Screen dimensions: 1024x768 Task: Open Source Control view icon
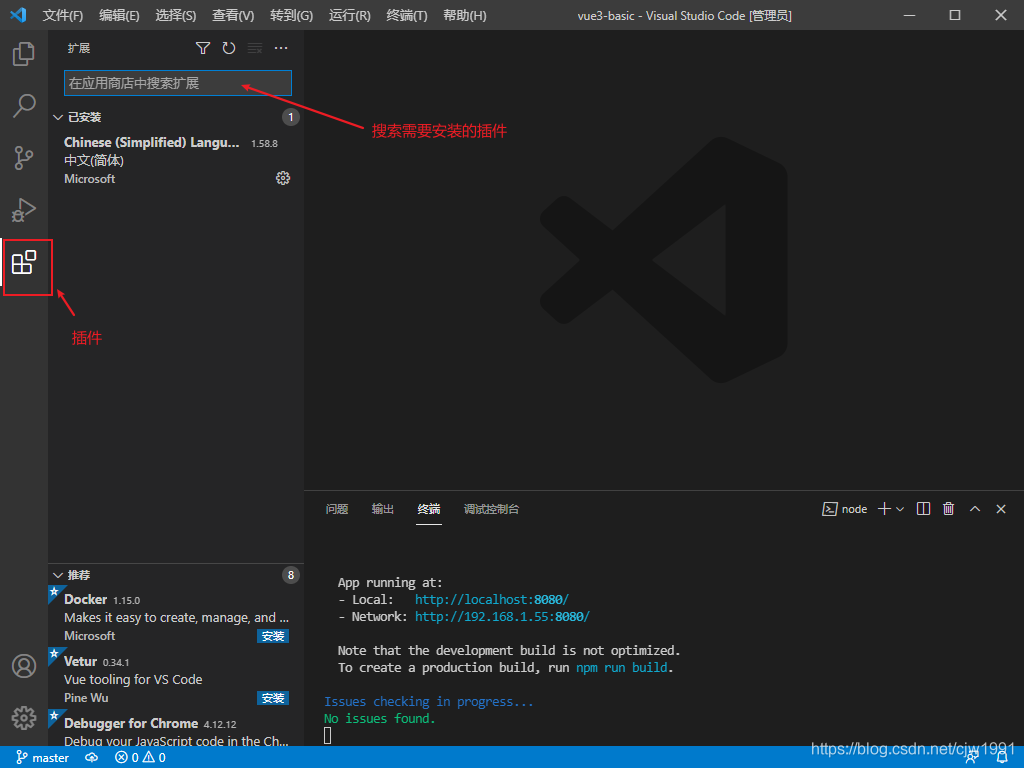(24, 158)
